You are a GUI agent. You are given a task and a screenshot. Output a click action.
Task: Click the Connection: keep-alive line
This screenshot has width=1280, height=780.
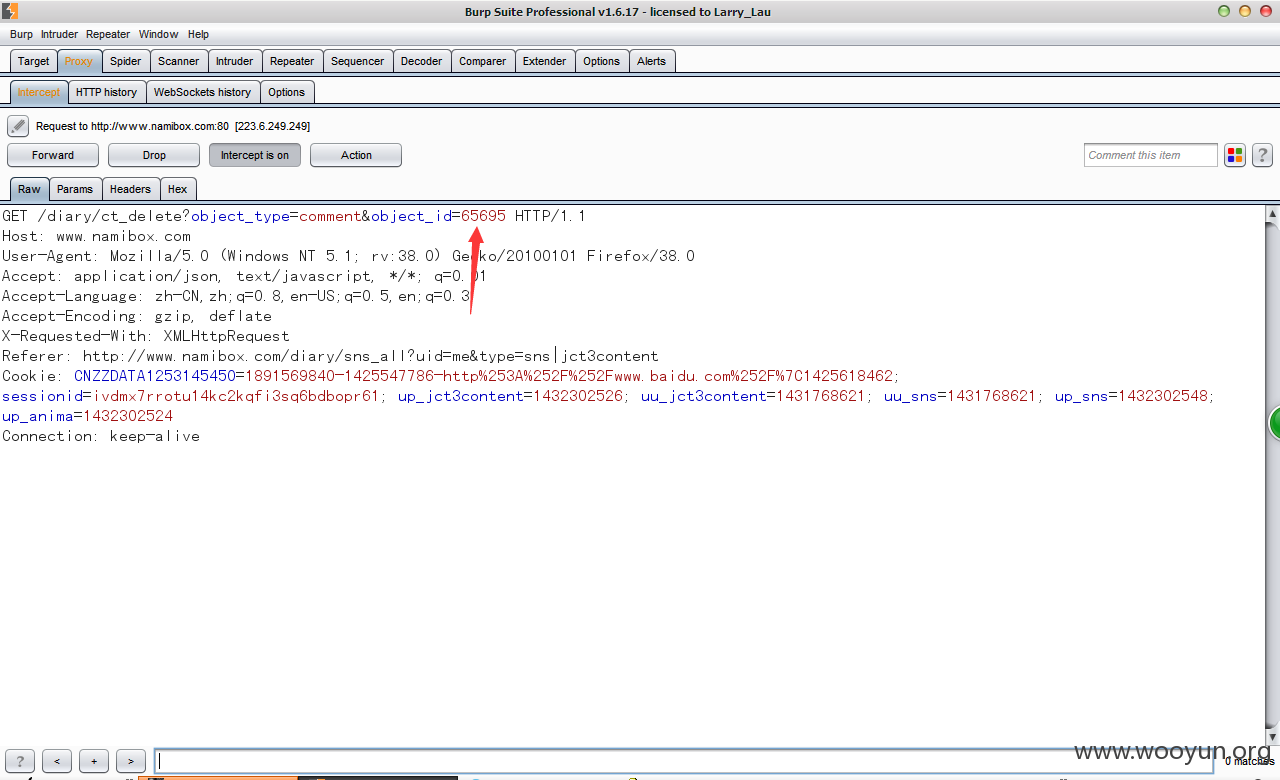coord(101,436)
